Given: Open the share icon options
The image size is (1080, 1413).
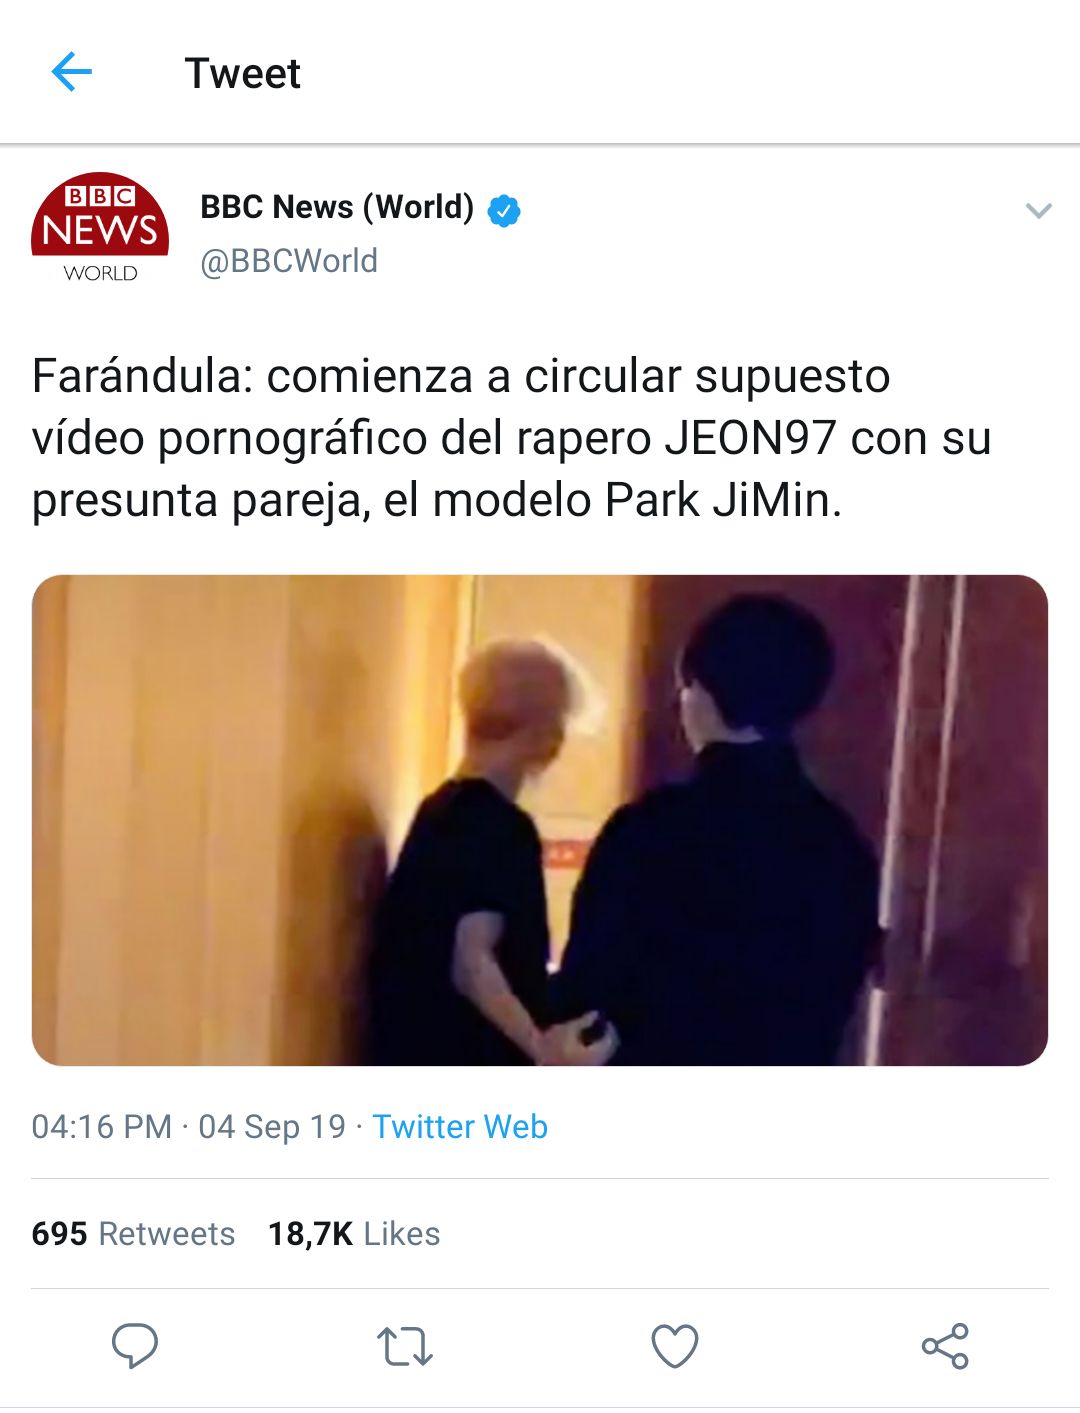Looking at the screenshot, I should 945,1346.
